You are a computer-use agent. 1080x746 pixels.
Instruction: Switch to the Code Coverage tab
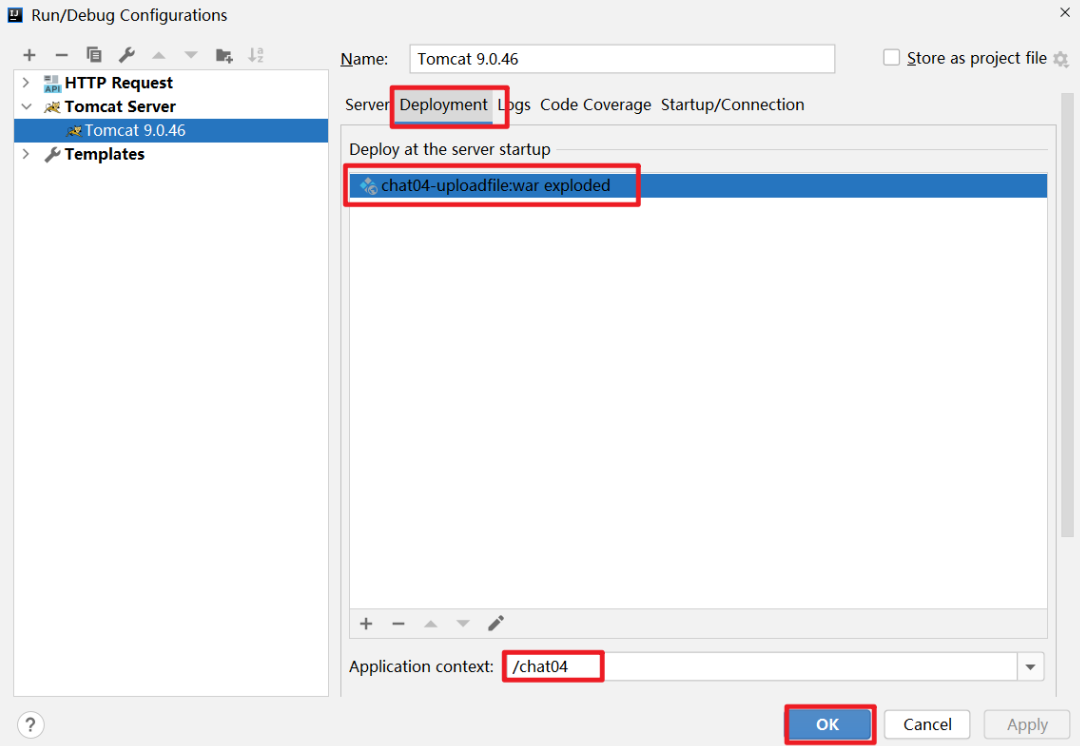[x=595, y=105]
